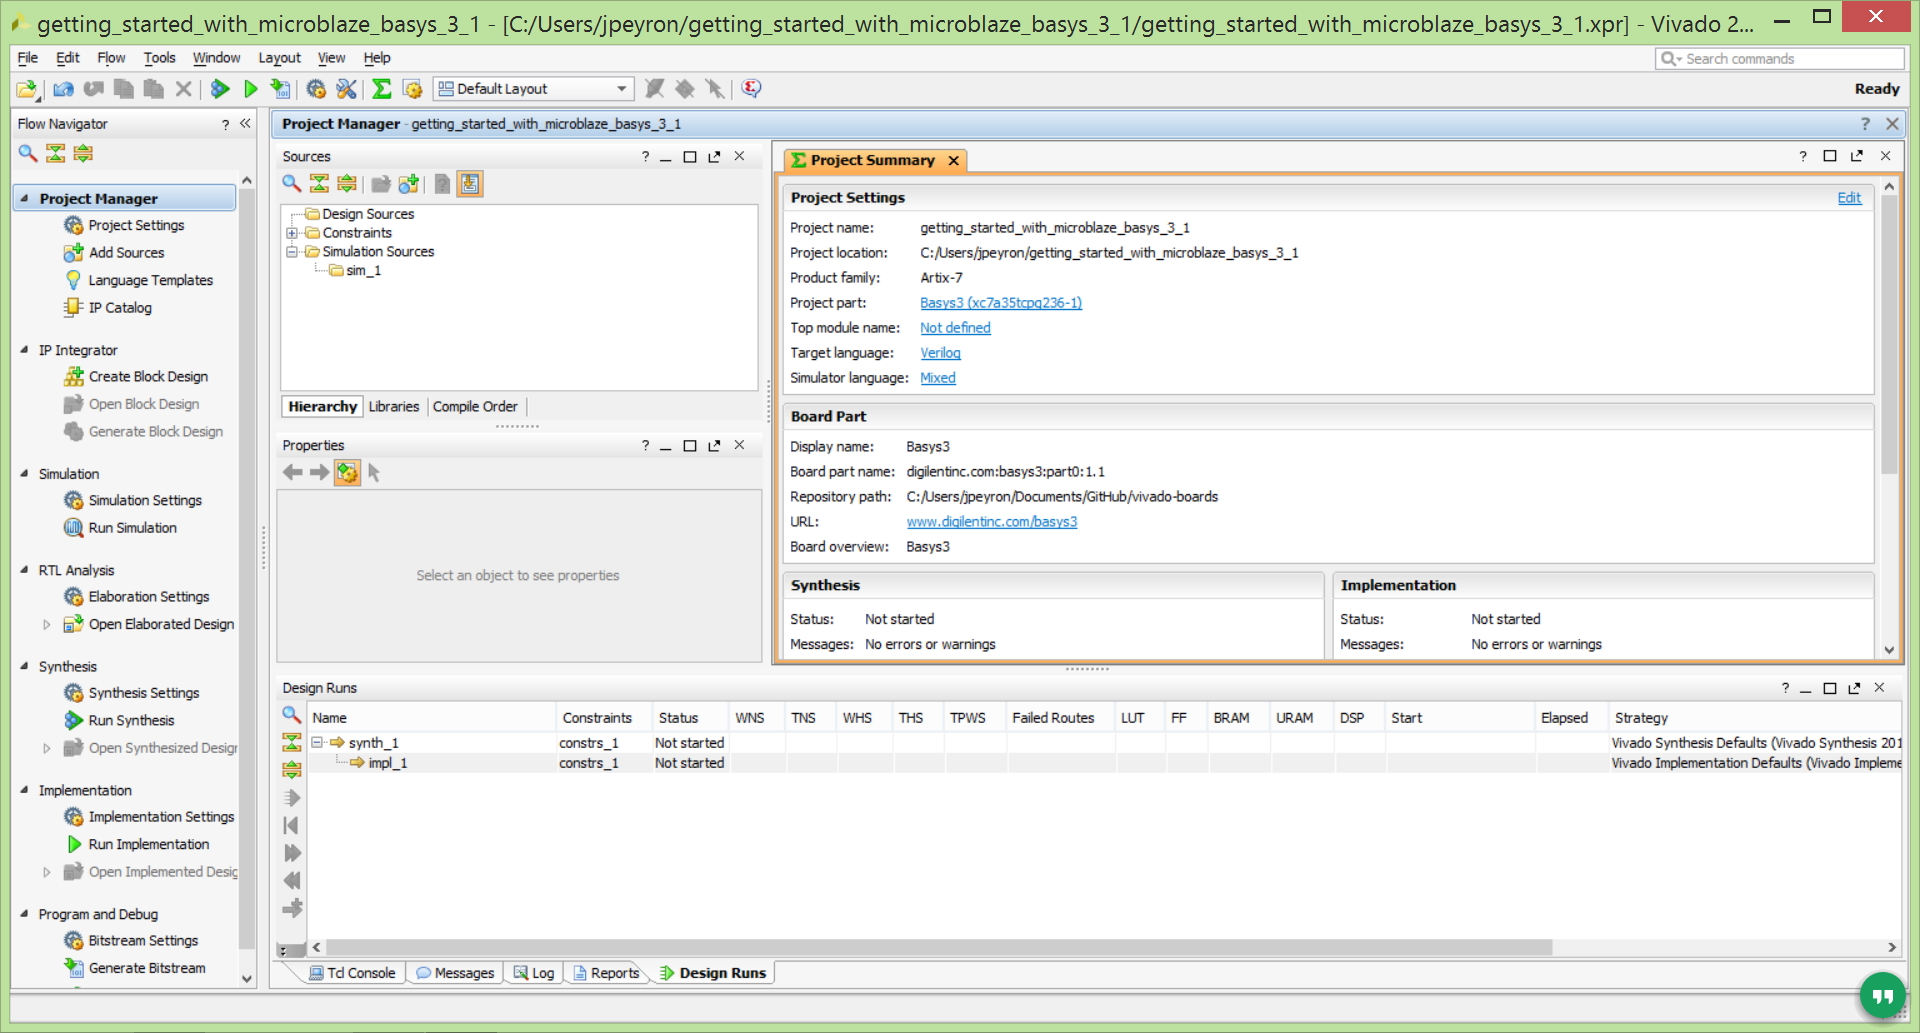Collapse synth_1 run in Design Runs

coord(317,742)
